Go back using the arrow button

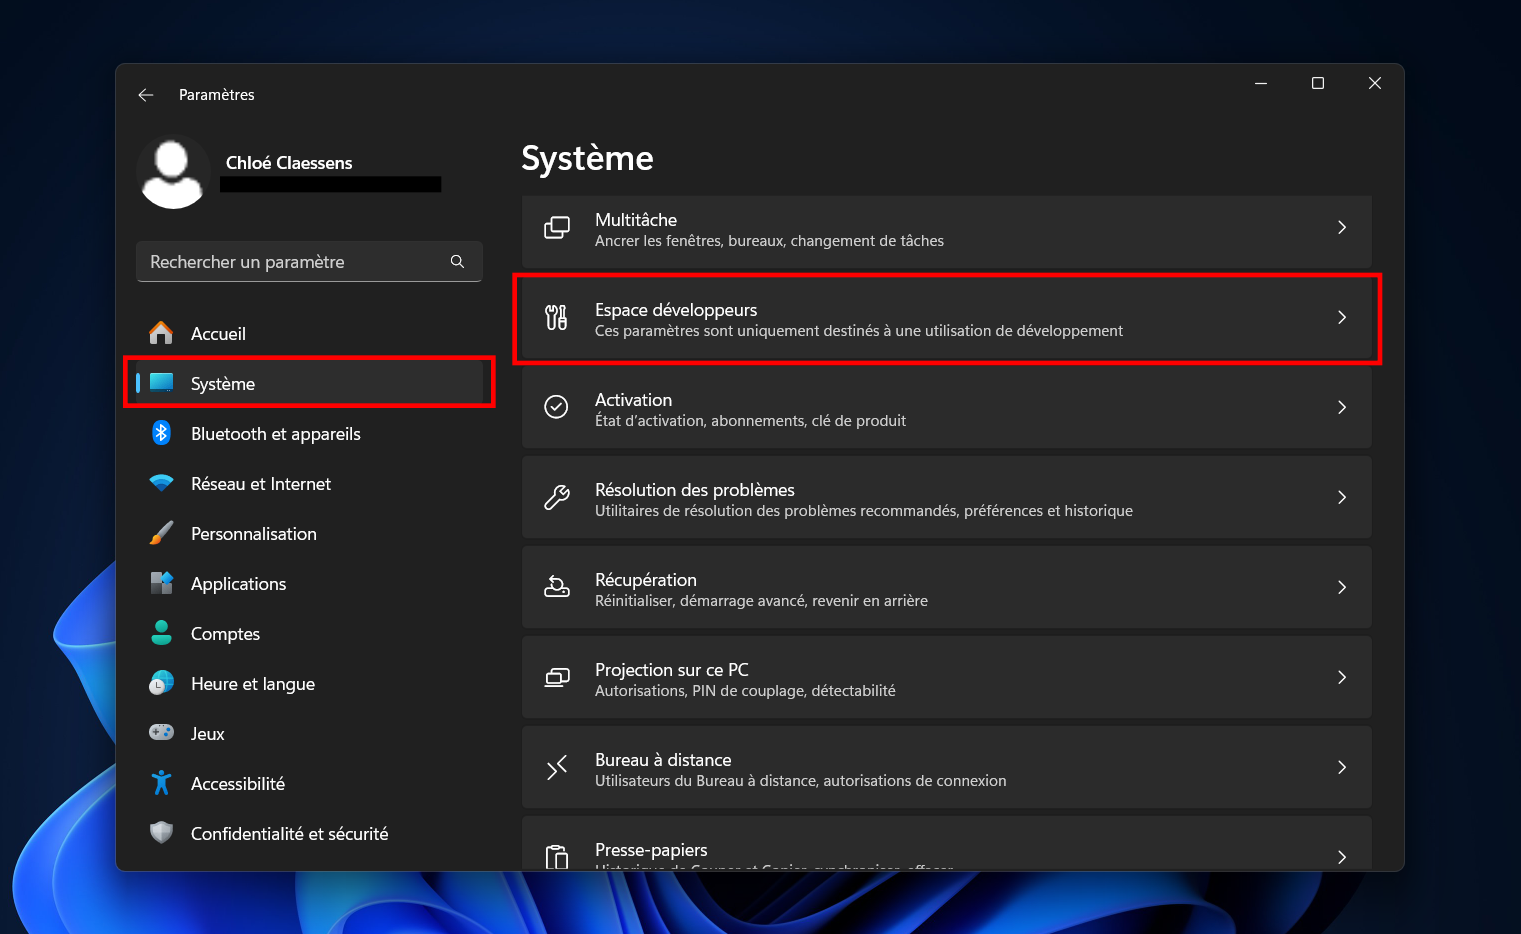145,94
